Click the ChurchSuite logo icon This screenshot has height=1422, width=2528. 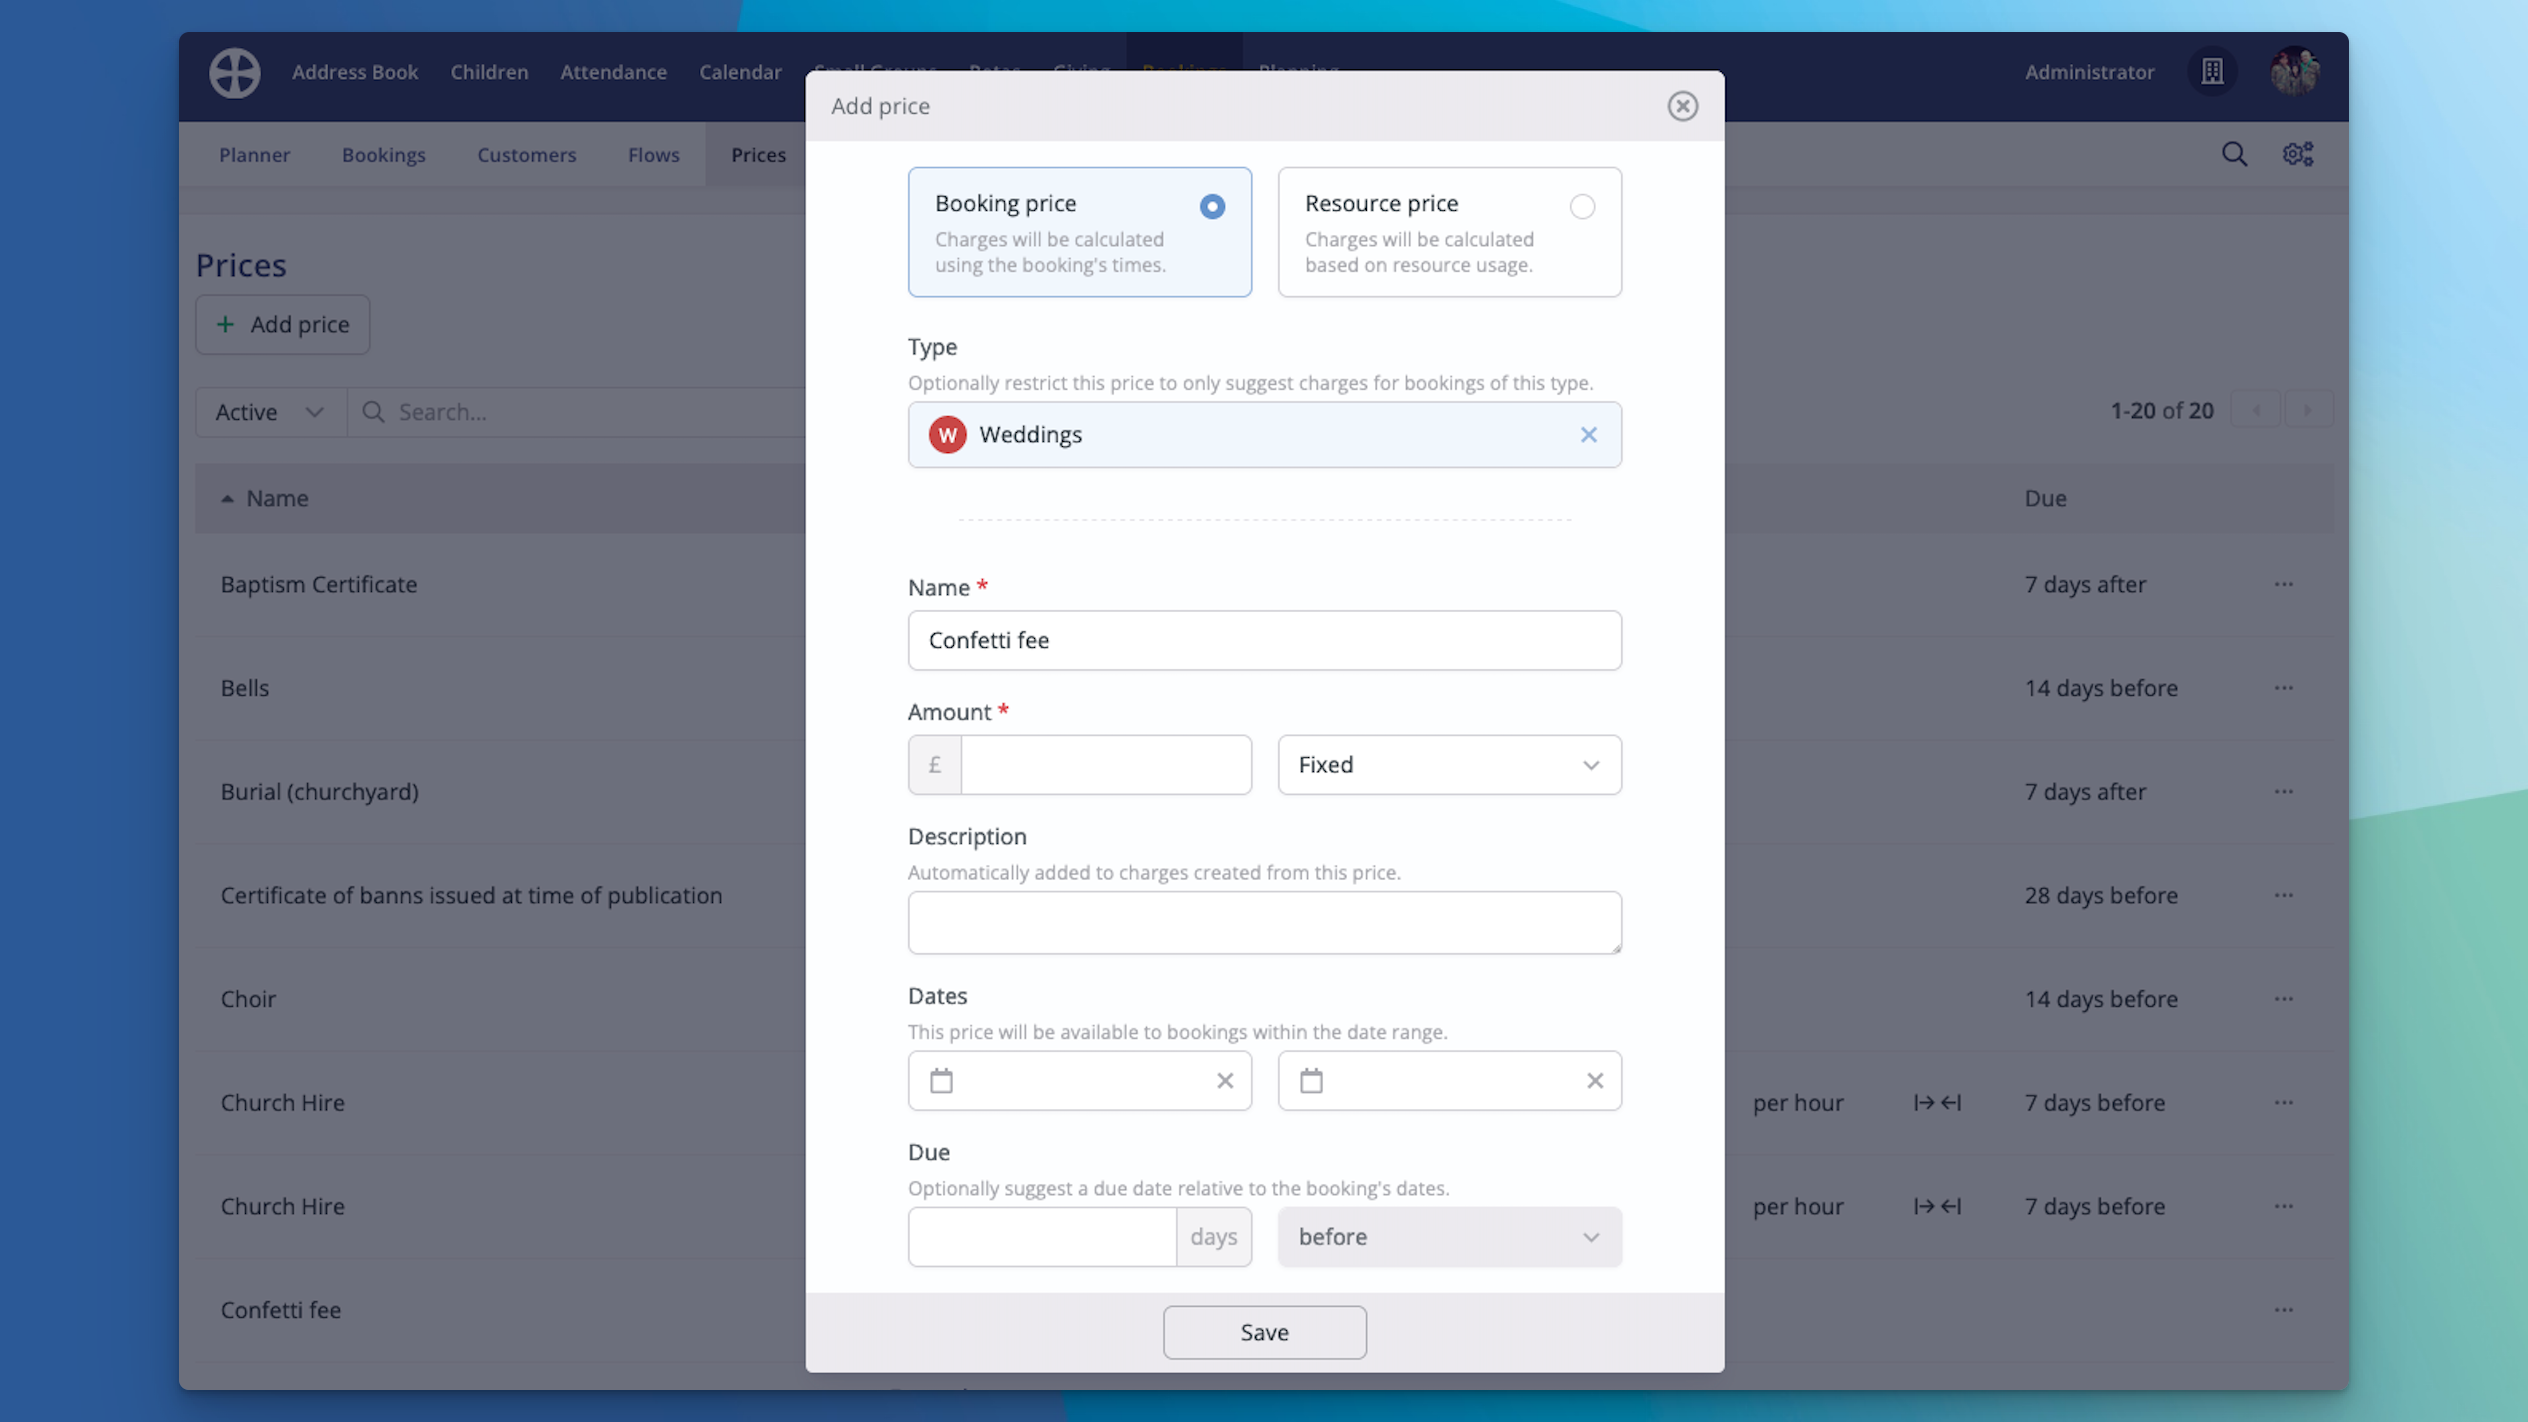235,72
